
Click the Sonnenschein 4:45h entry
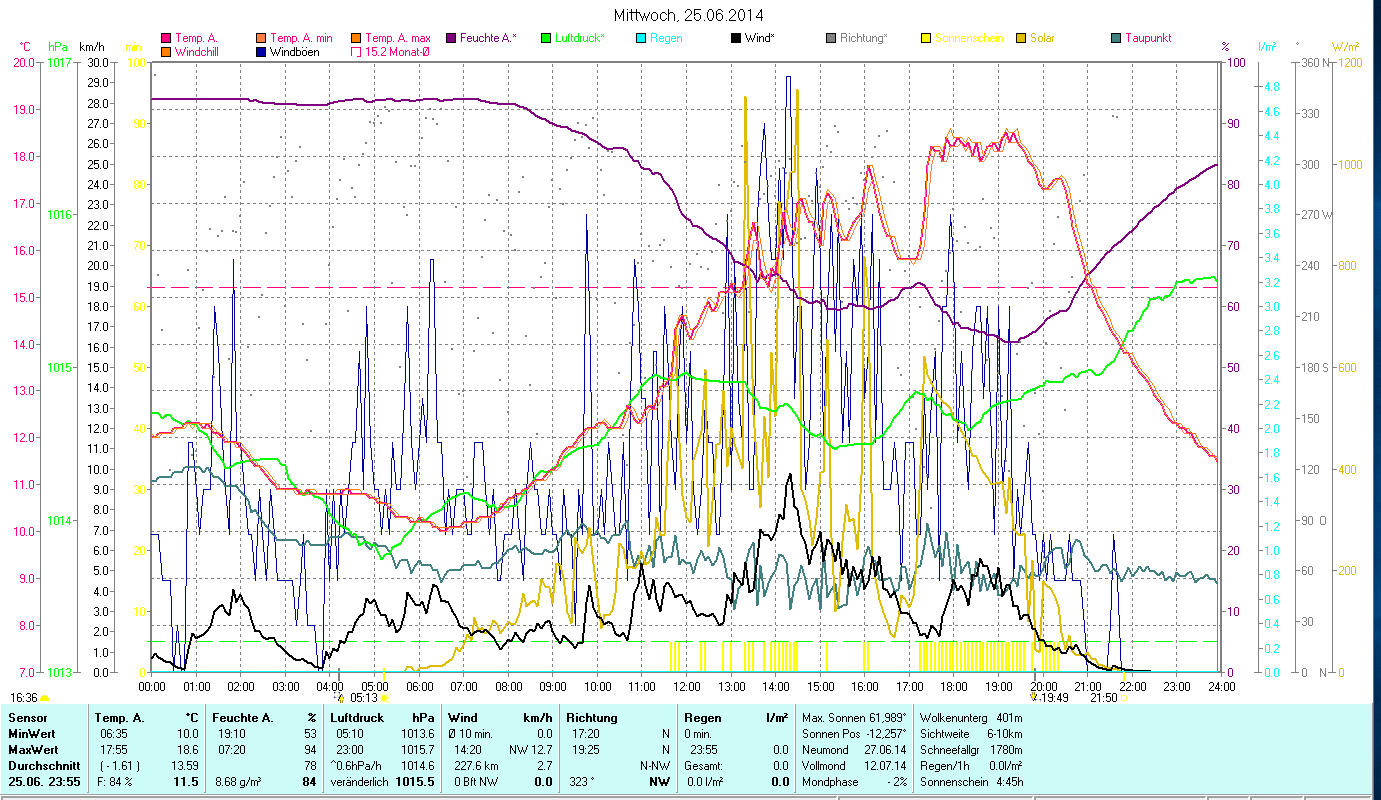(x=970, y=782)
